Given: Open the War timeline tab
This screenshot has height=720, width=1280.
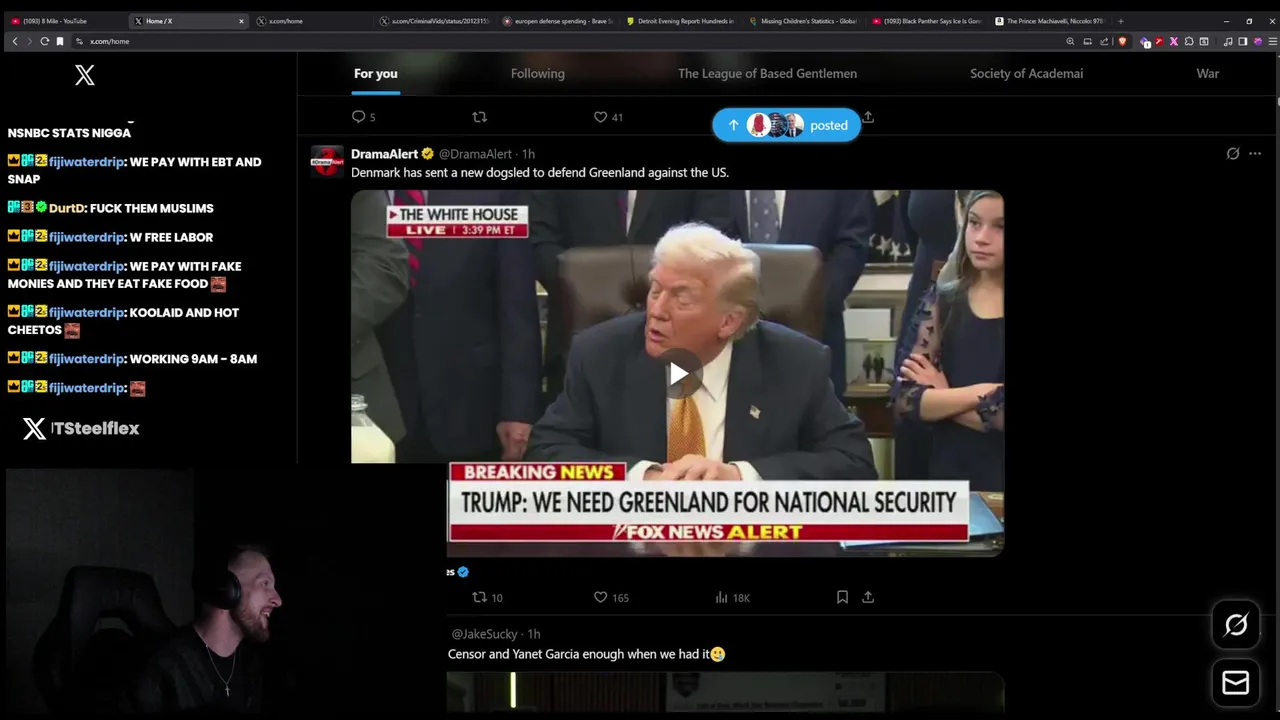Looking at the screenshot, I should click(x=1208, y=73).
